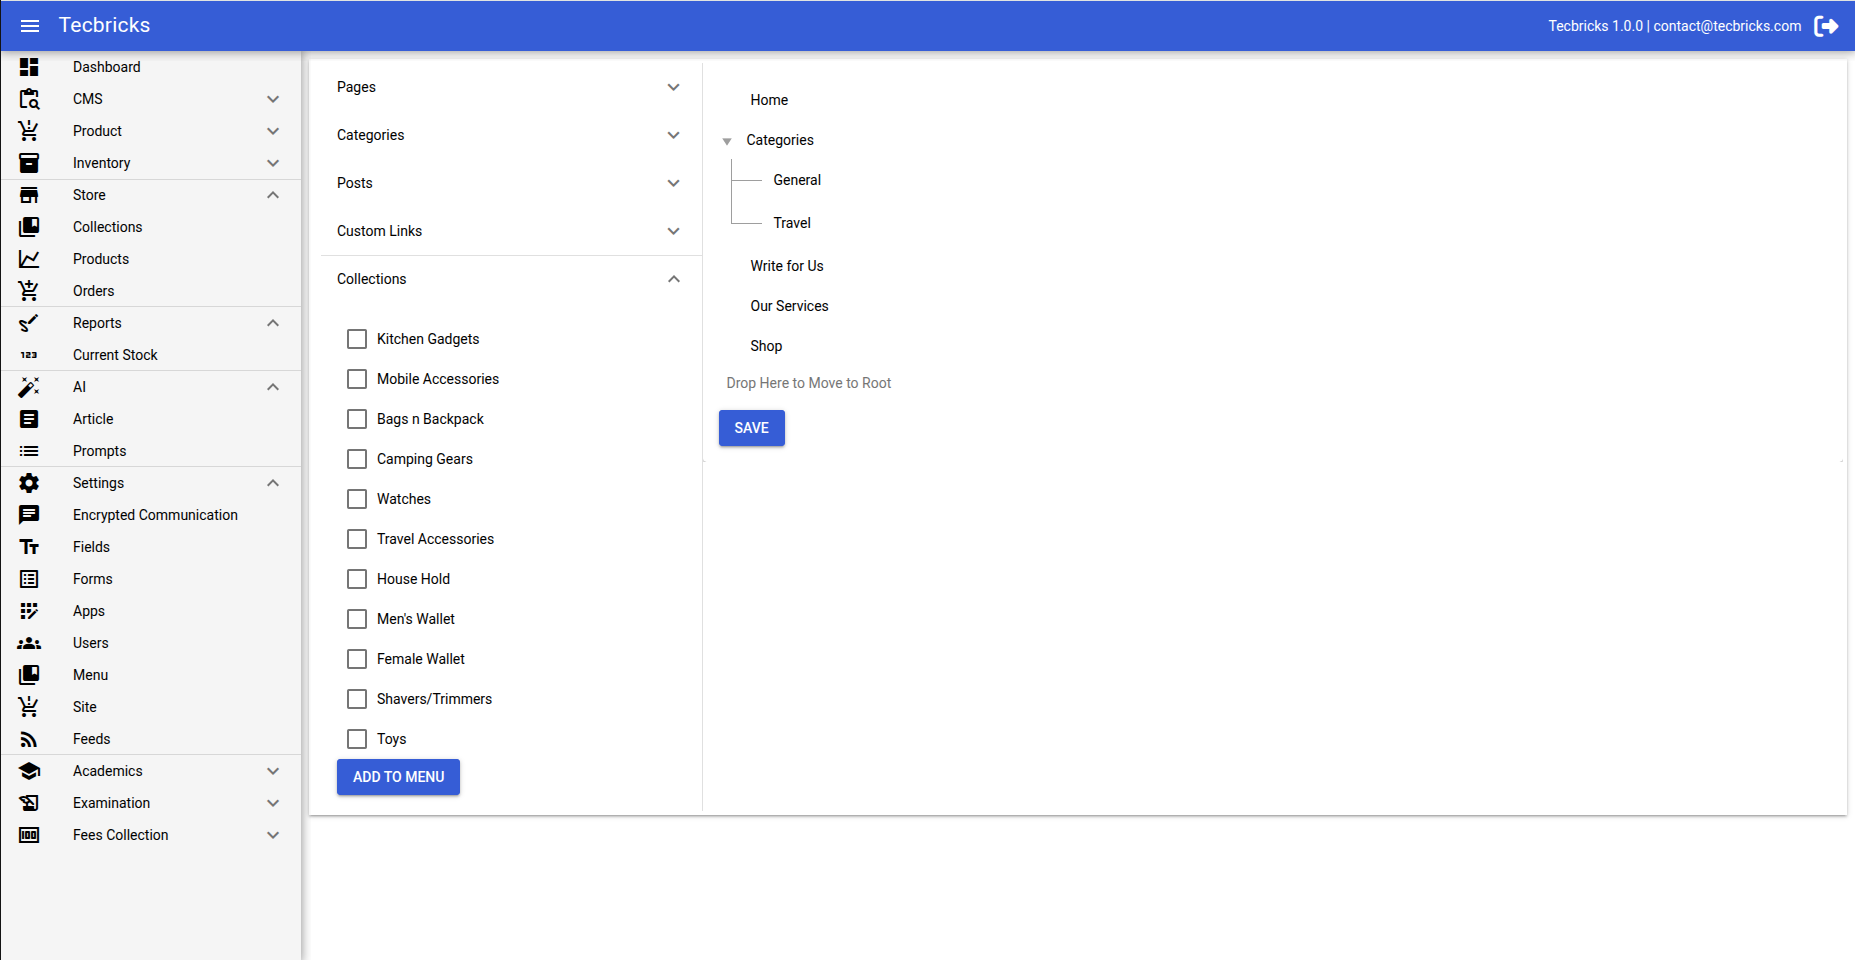This screenshot has width=1855, height=960.
Task: Check the Kitchen Gadgets checkbox
Action: coord(357,339)
